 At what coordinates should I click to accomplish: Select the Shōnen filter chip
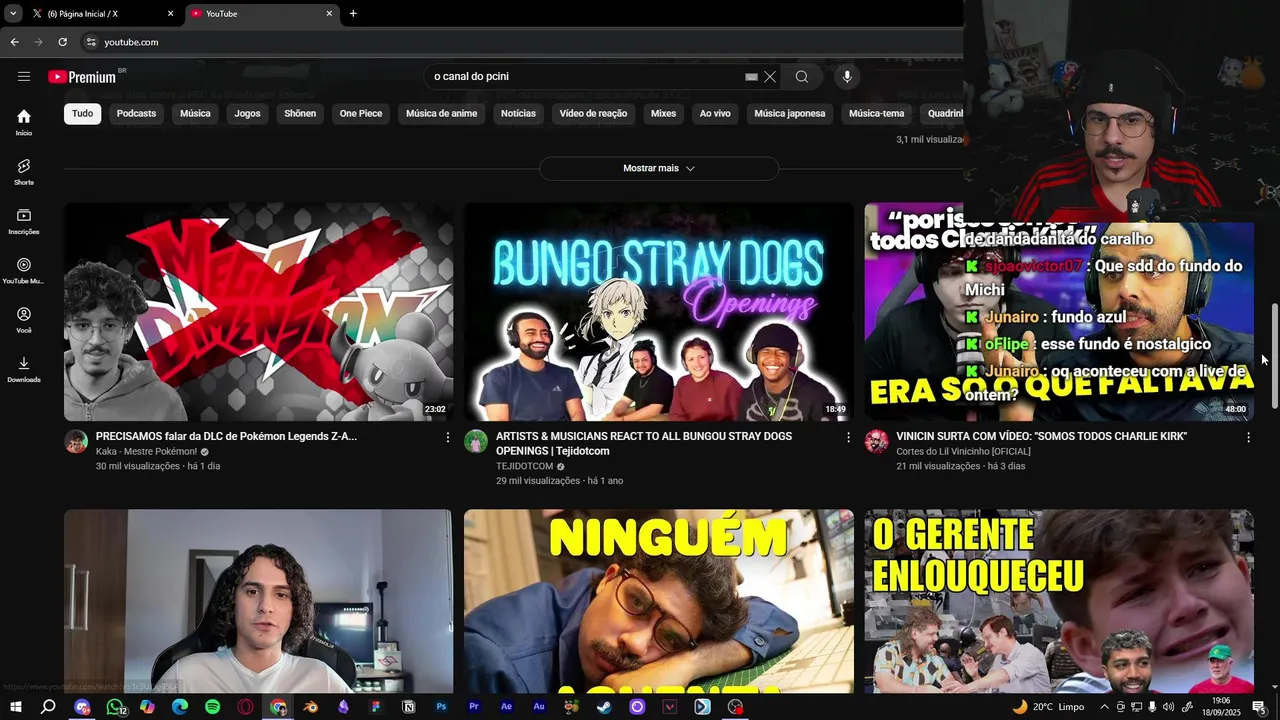[x=300, y=114]
